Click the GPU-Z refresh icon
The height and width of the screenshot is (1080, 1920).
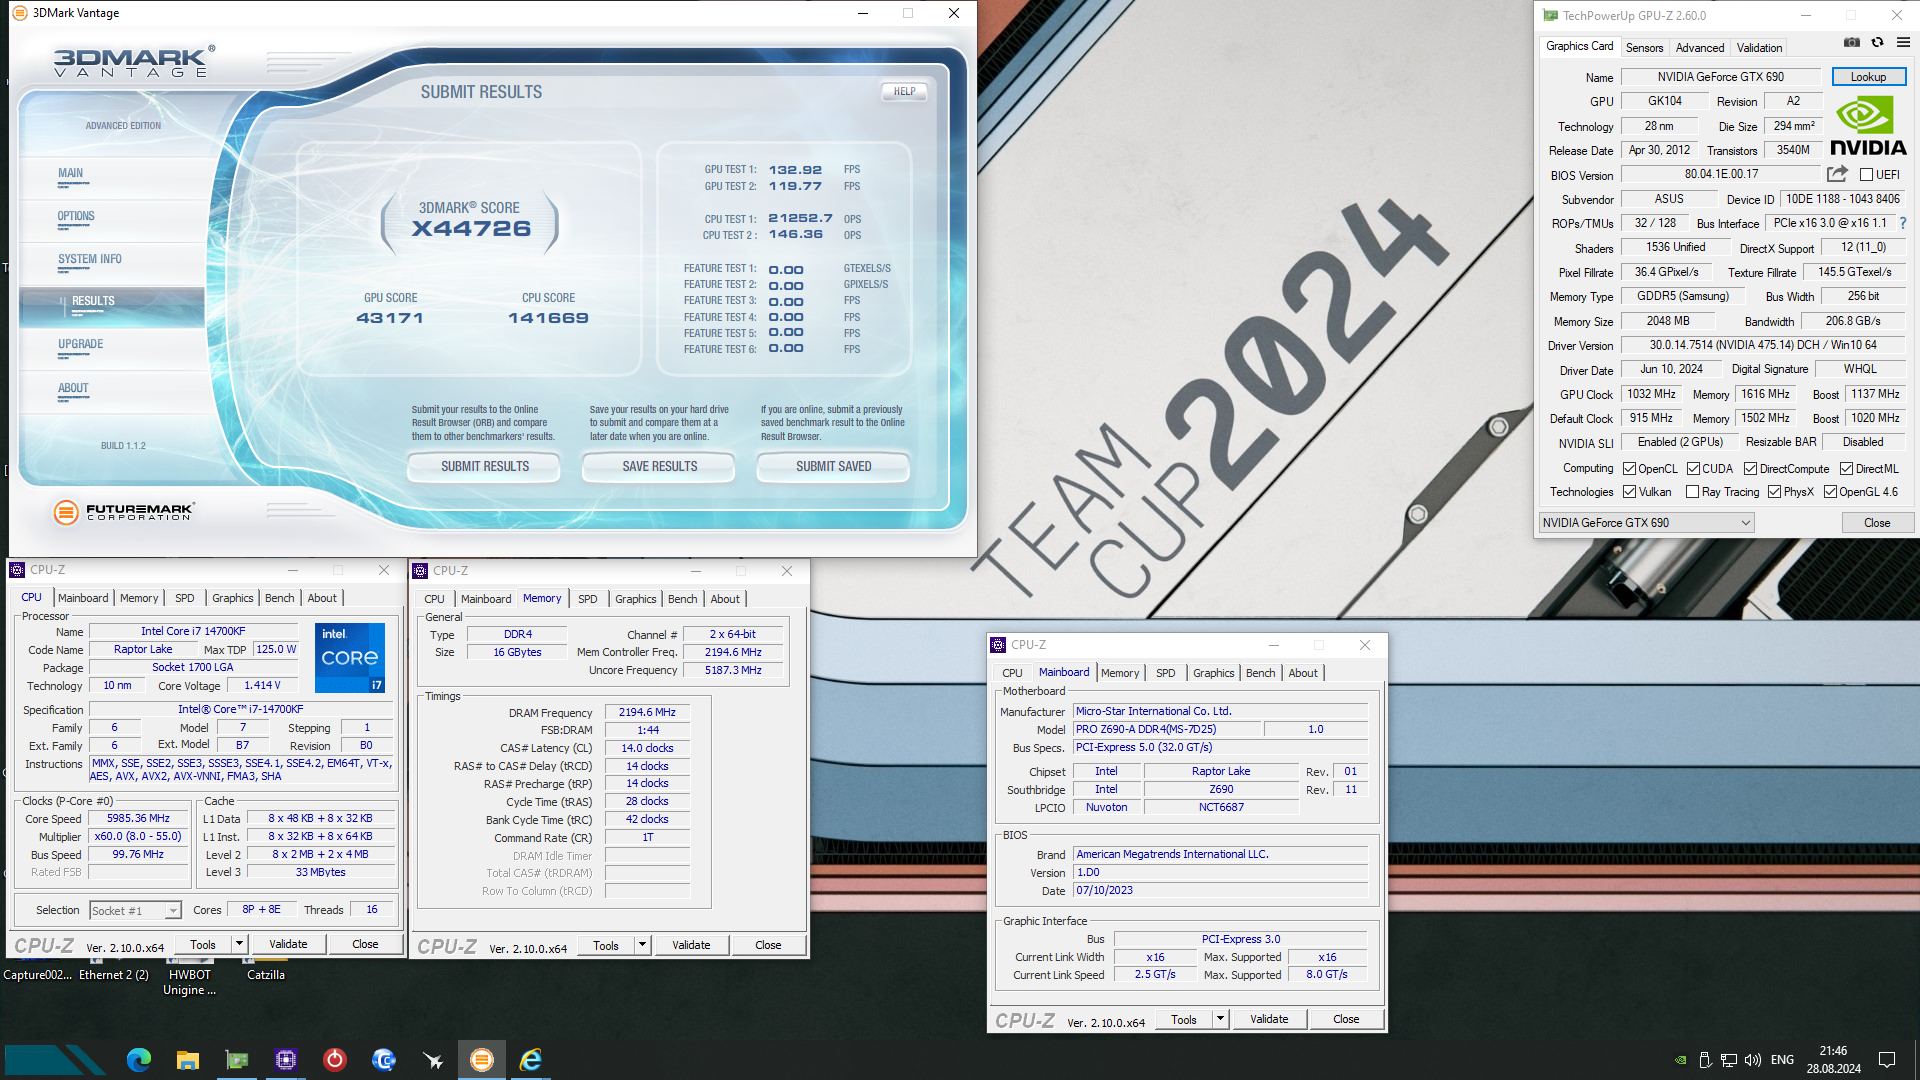tap(1877, 43)
